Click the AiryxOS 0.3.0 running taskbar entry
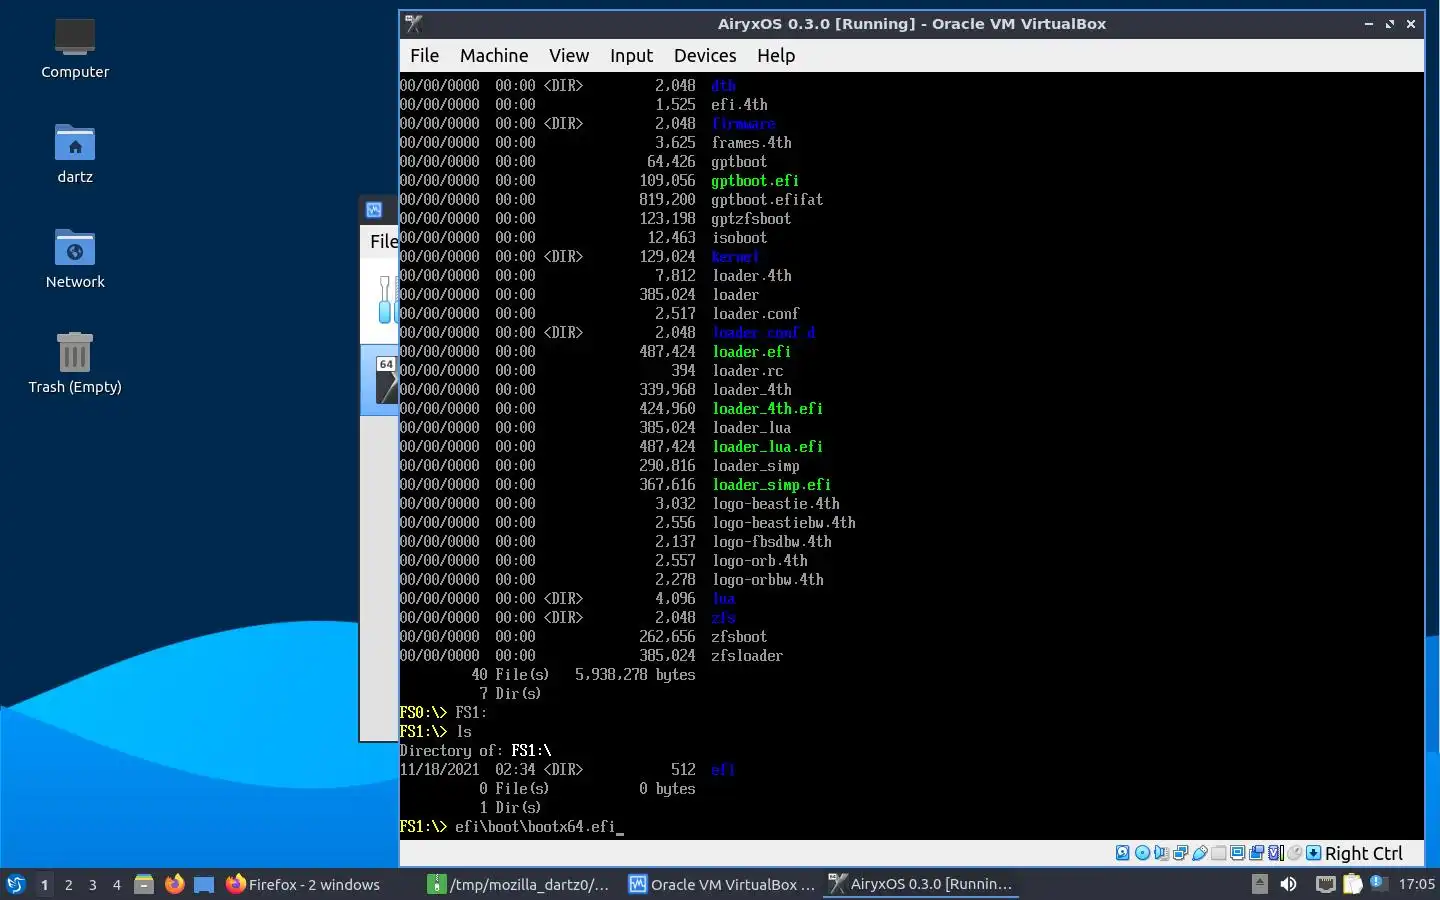Image resolution: width=1440 pixels, height=900 pixels. coord(922,884)
